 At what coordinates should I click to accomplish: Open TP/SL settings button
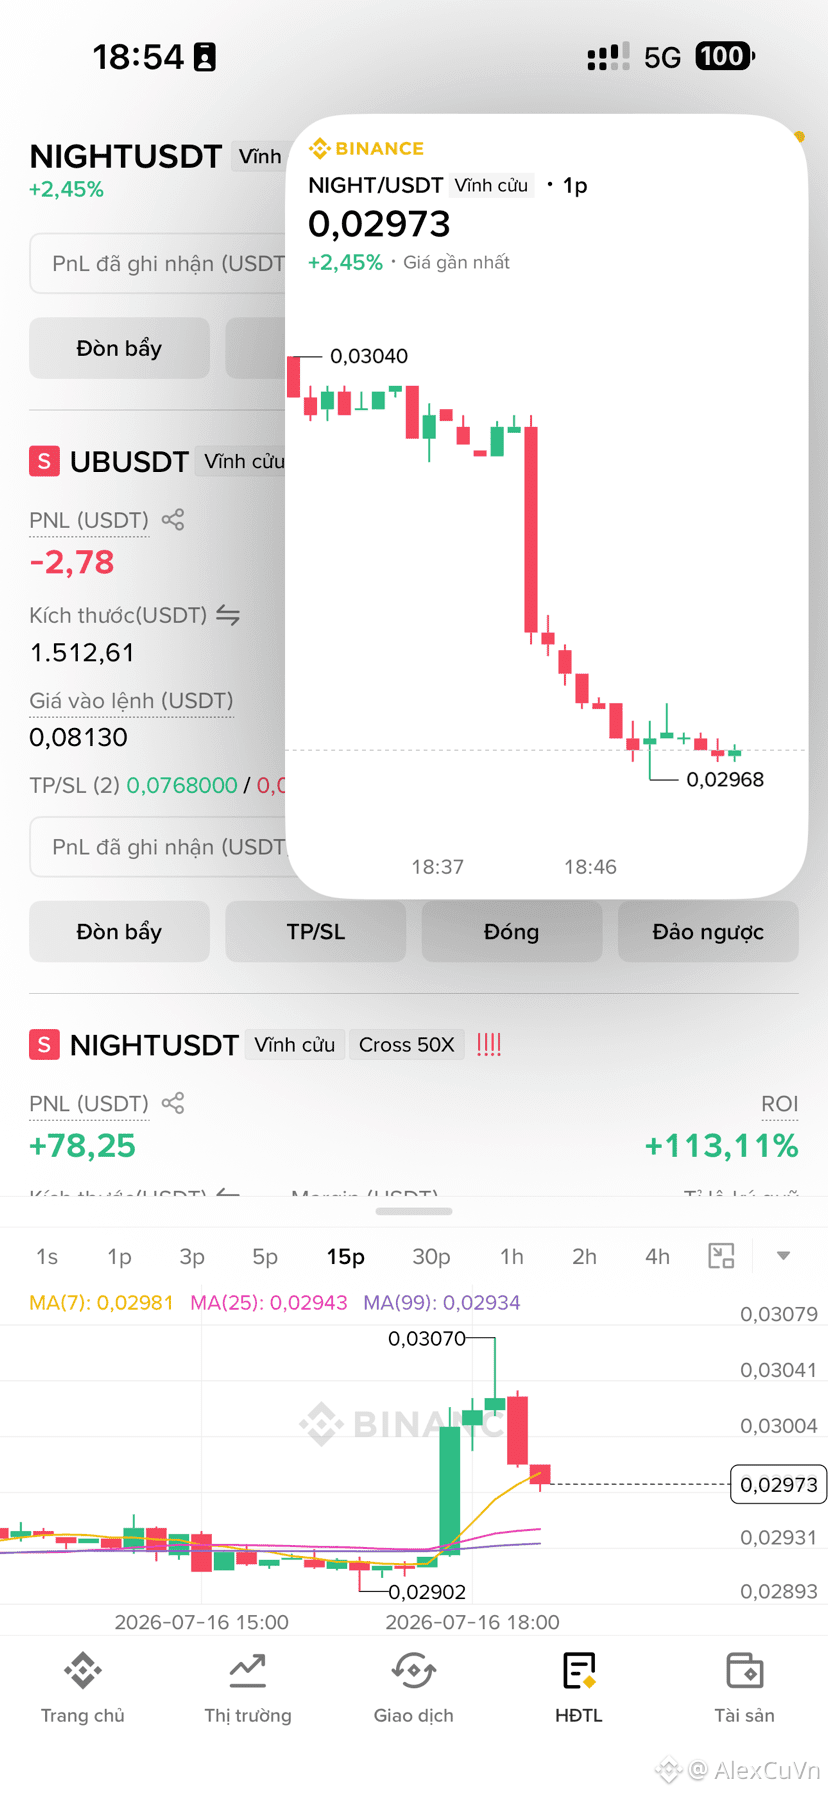pos(316,932)
